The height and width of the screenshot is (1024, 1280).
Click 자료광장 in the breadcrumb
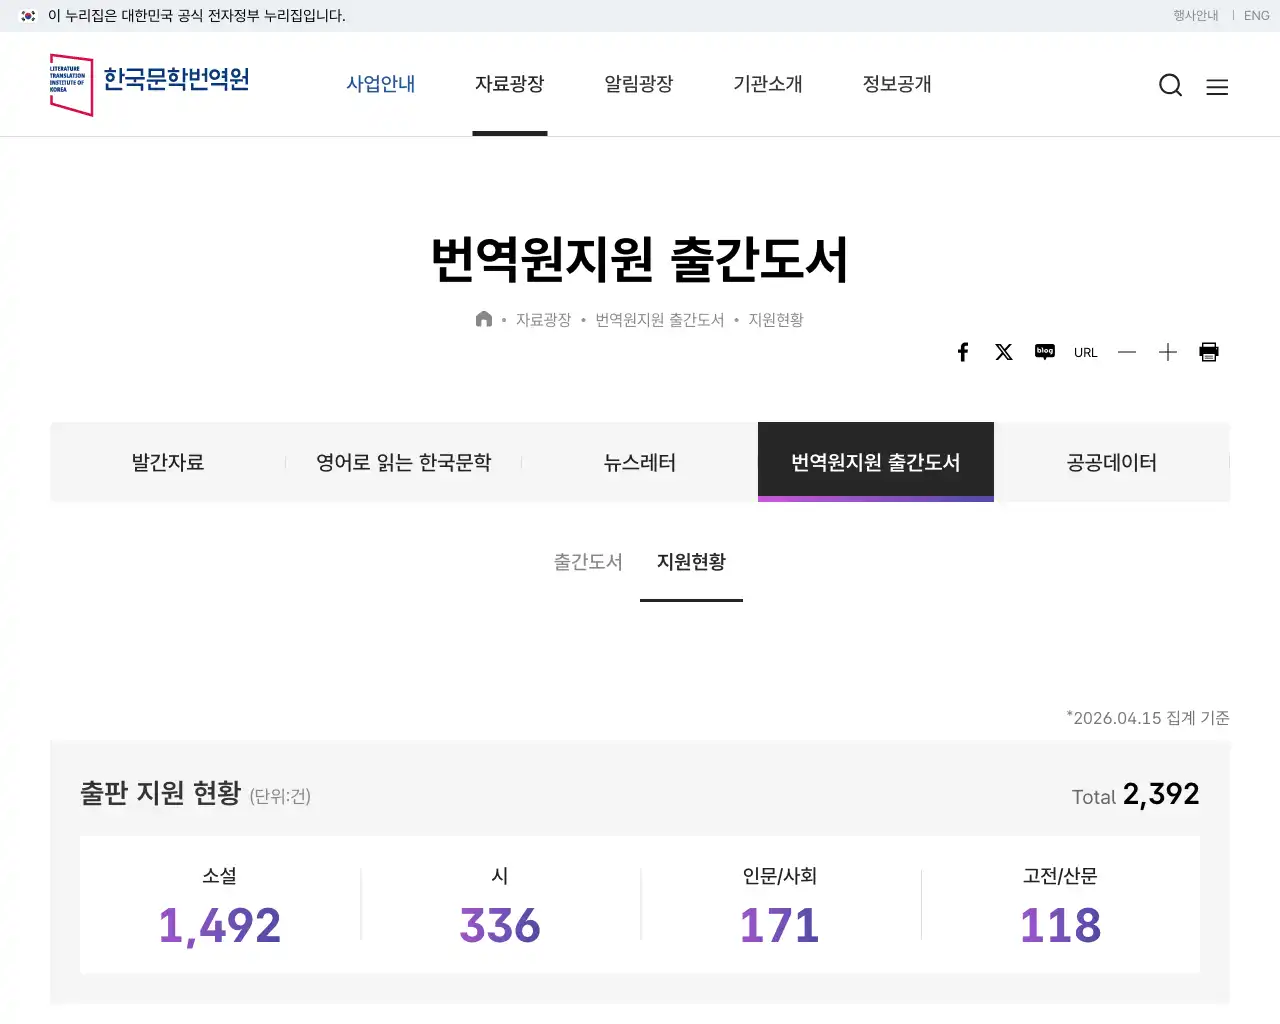pyautogui.click(x=543, y=320)
